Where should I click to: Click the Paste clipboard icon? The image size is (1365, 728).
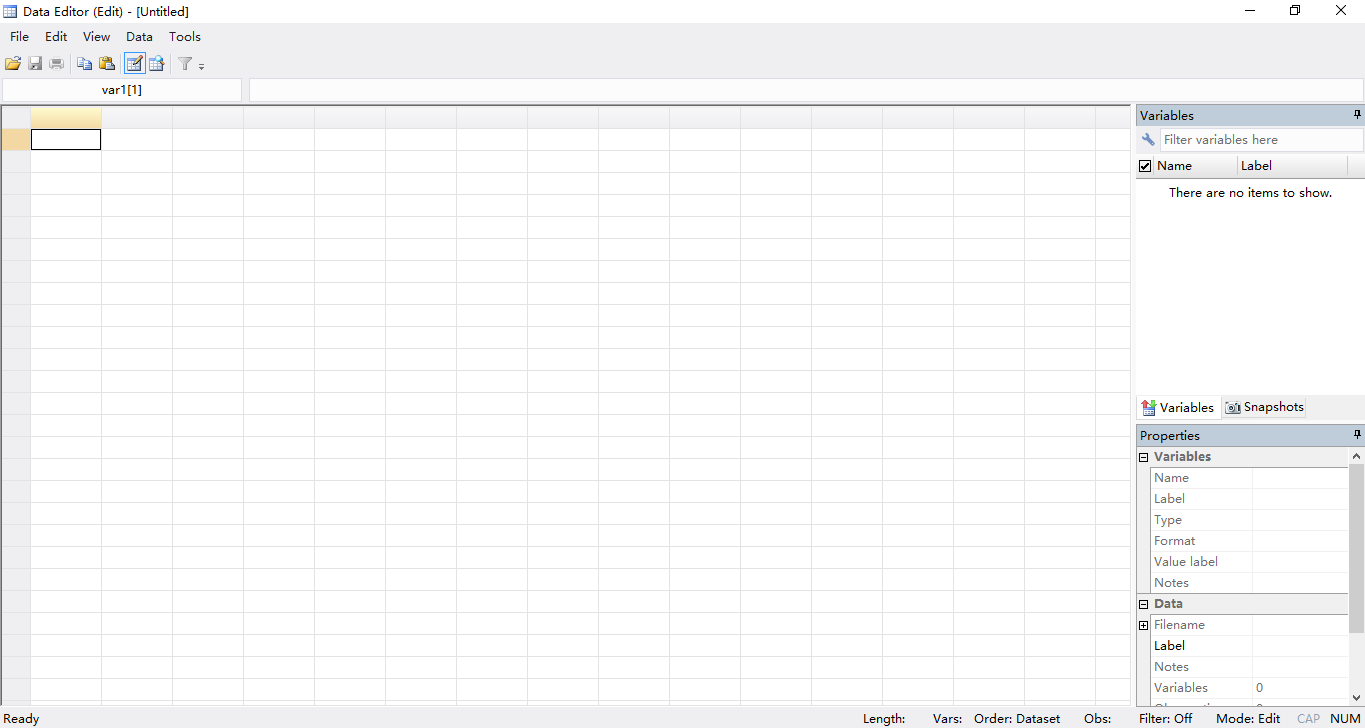[107, 64]
